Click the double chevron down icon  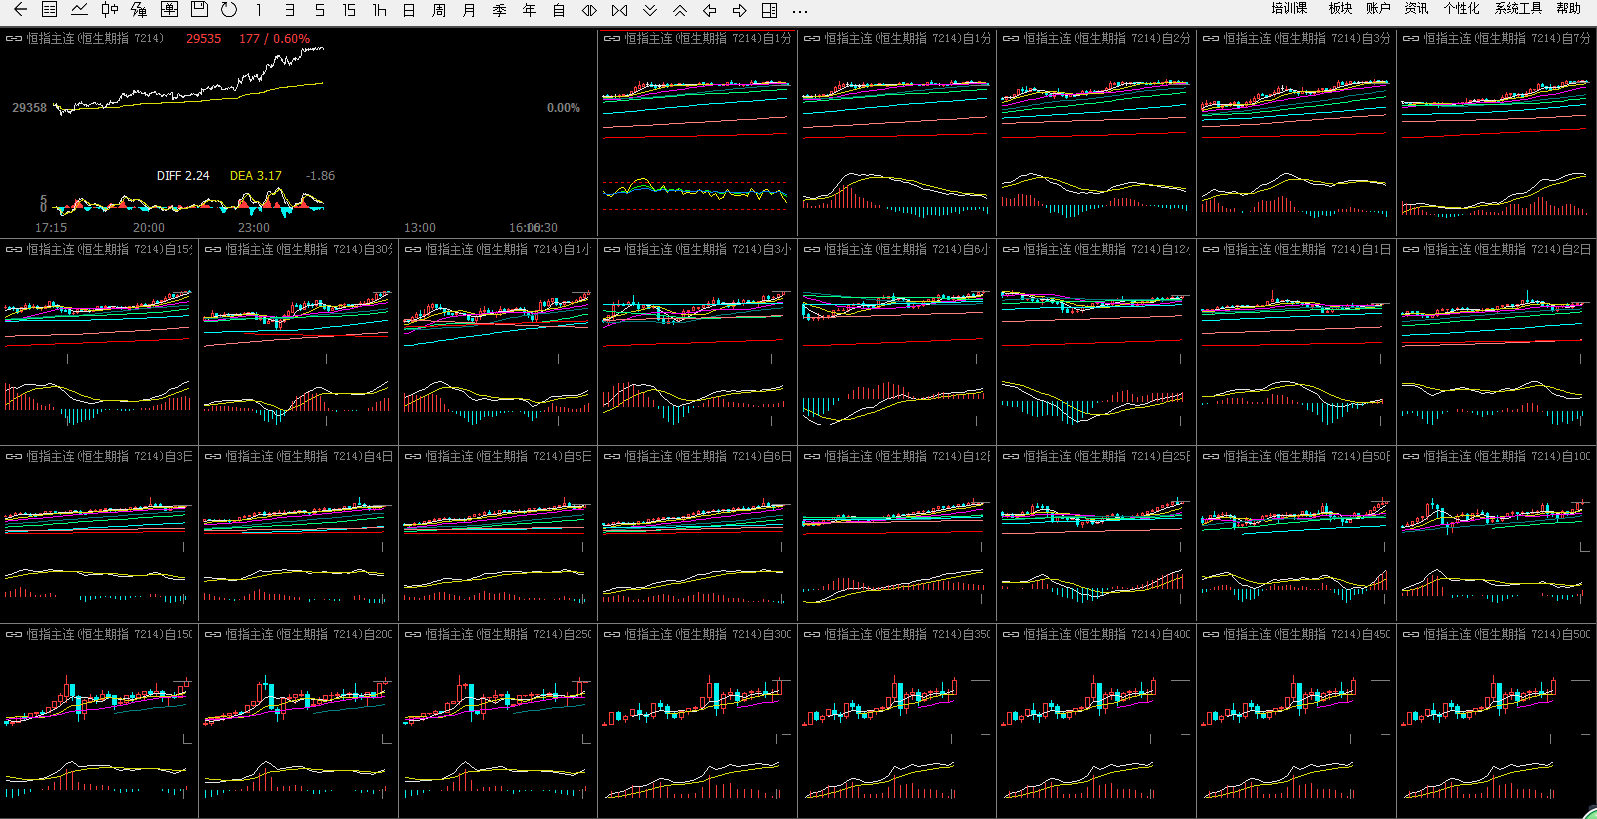(650, 10)
